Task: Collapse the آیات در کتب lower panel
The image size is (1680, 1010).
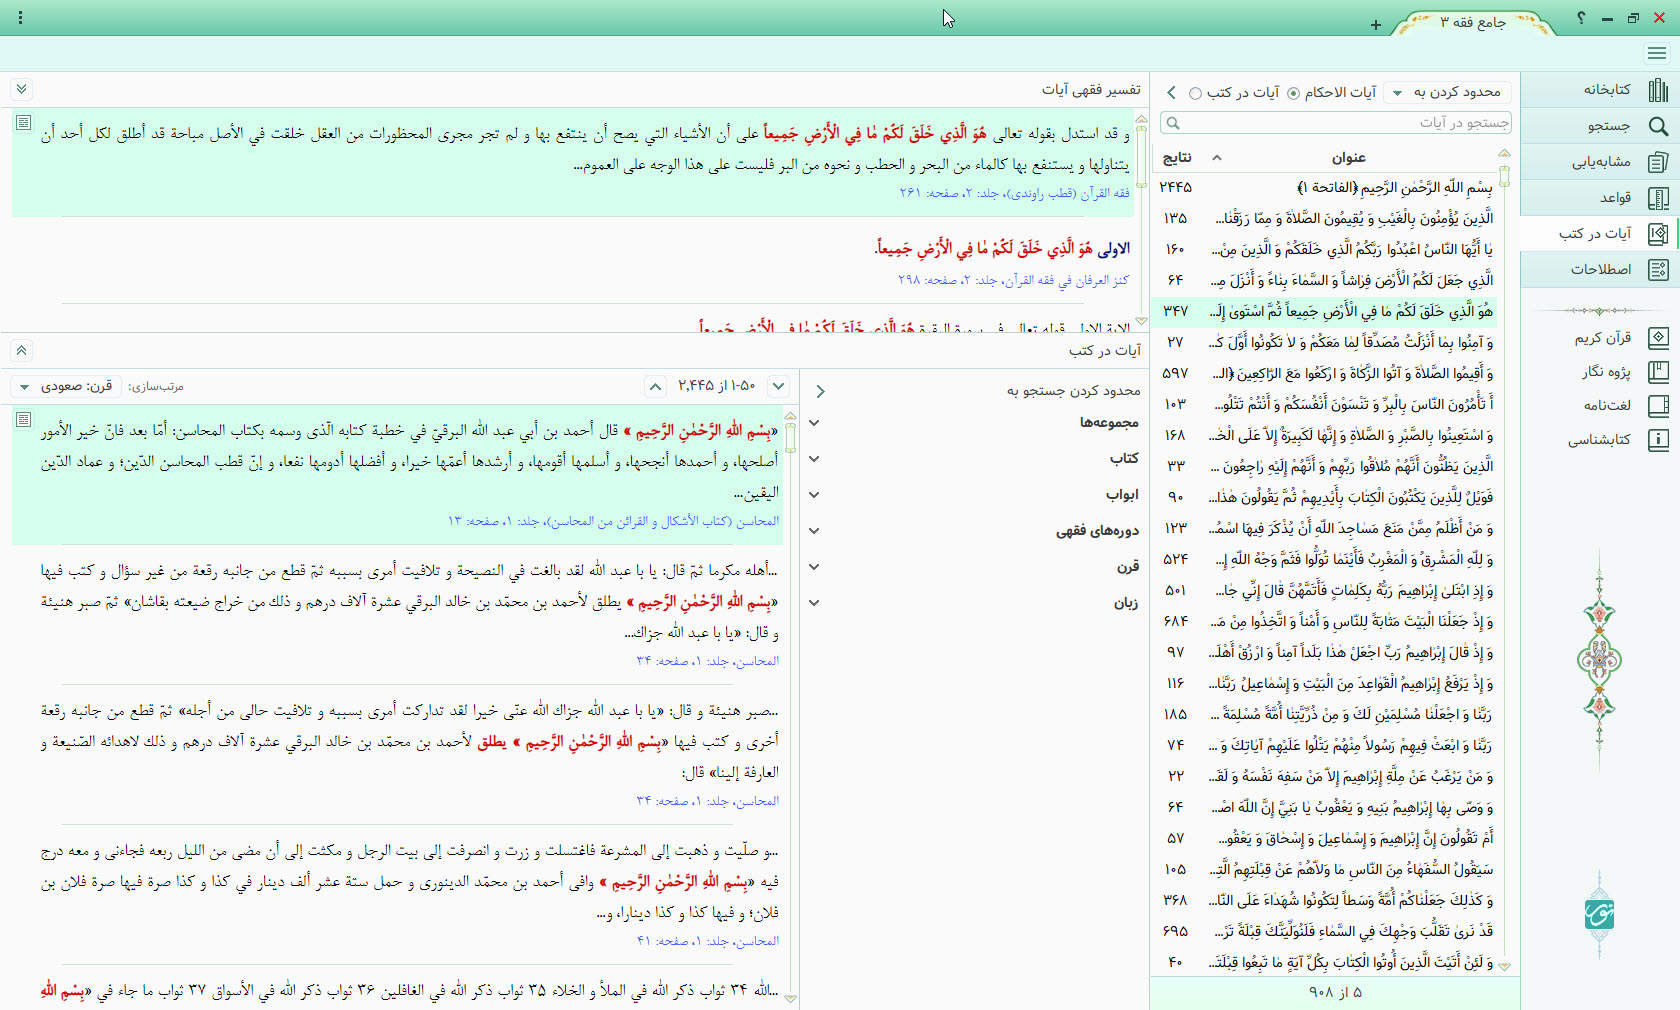Action: click(x=21, y=350)
